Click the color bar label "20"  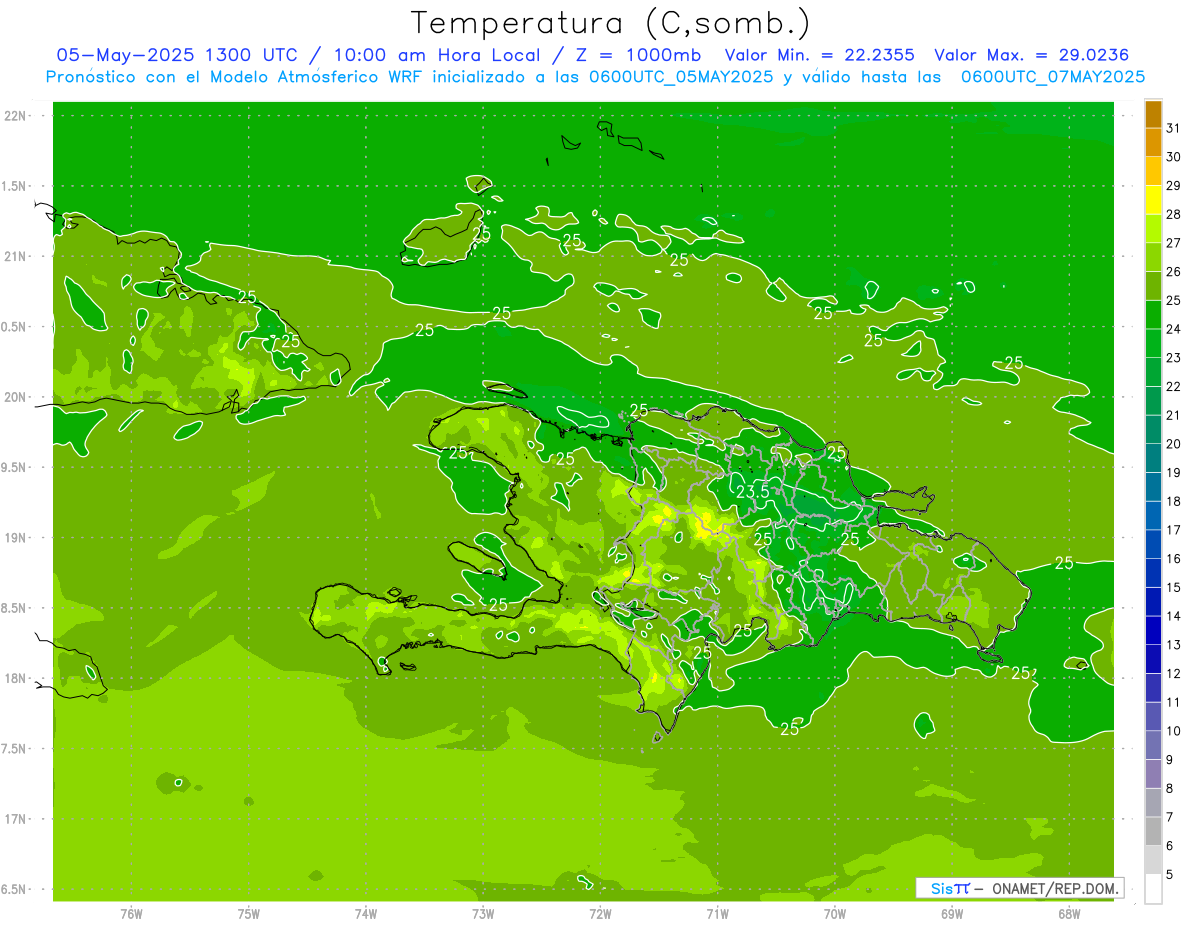coord(1174,444)
